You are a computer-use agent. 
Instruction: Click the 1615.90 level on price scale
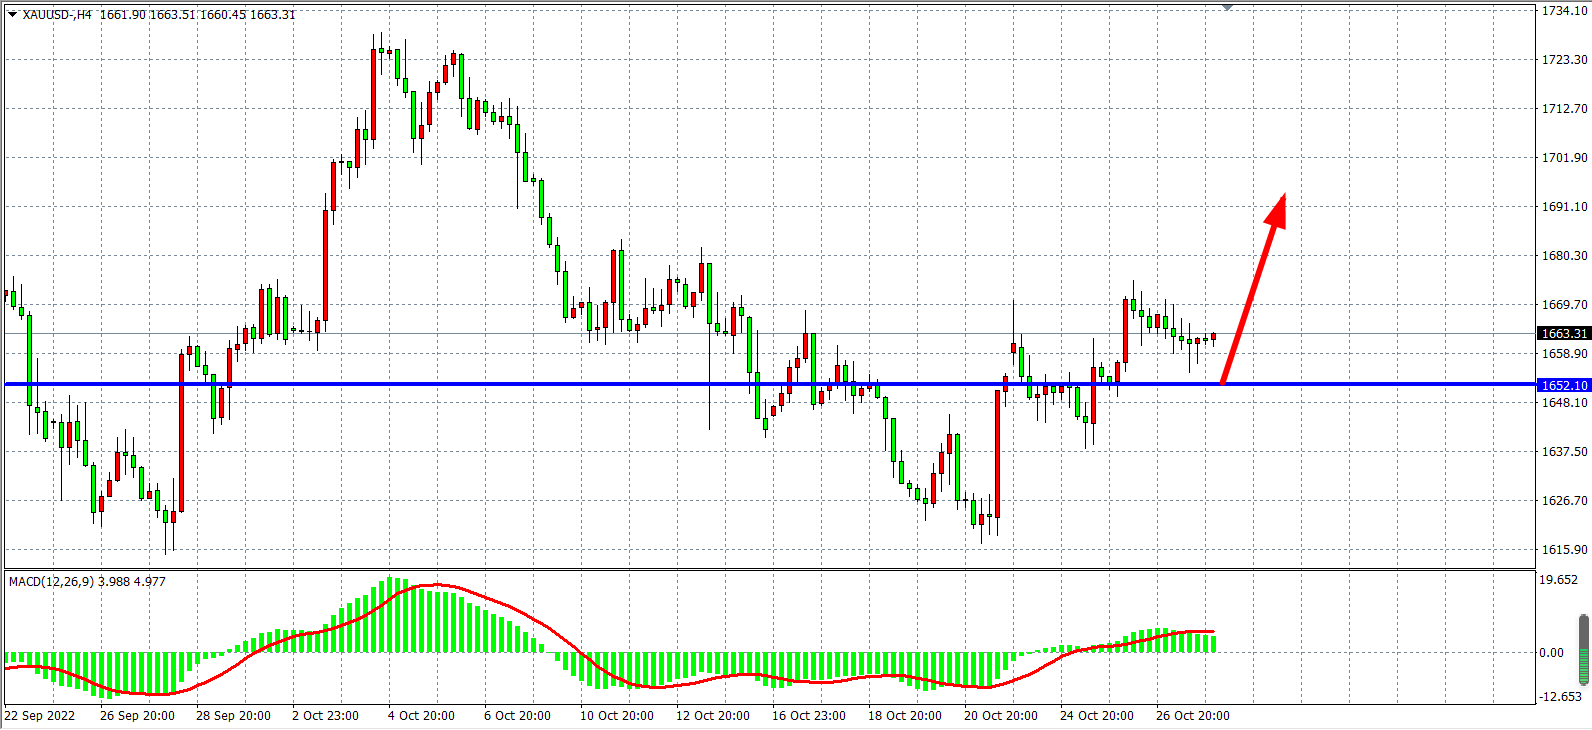tap(1564, 550)
